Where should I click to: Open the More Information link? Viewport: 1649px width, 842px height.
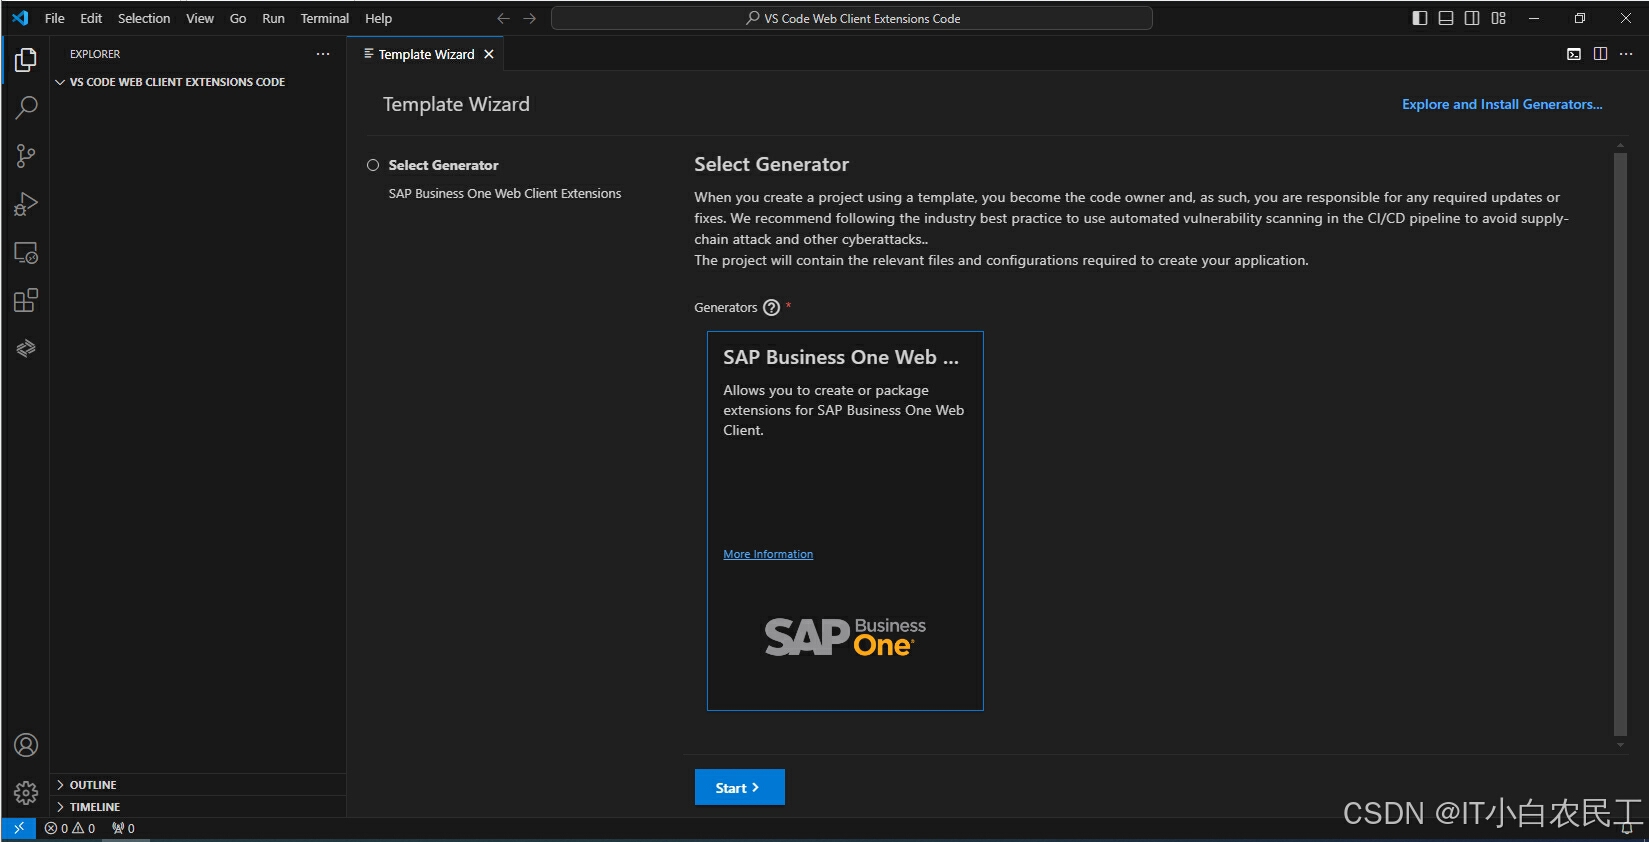click(x=768, y=554)
